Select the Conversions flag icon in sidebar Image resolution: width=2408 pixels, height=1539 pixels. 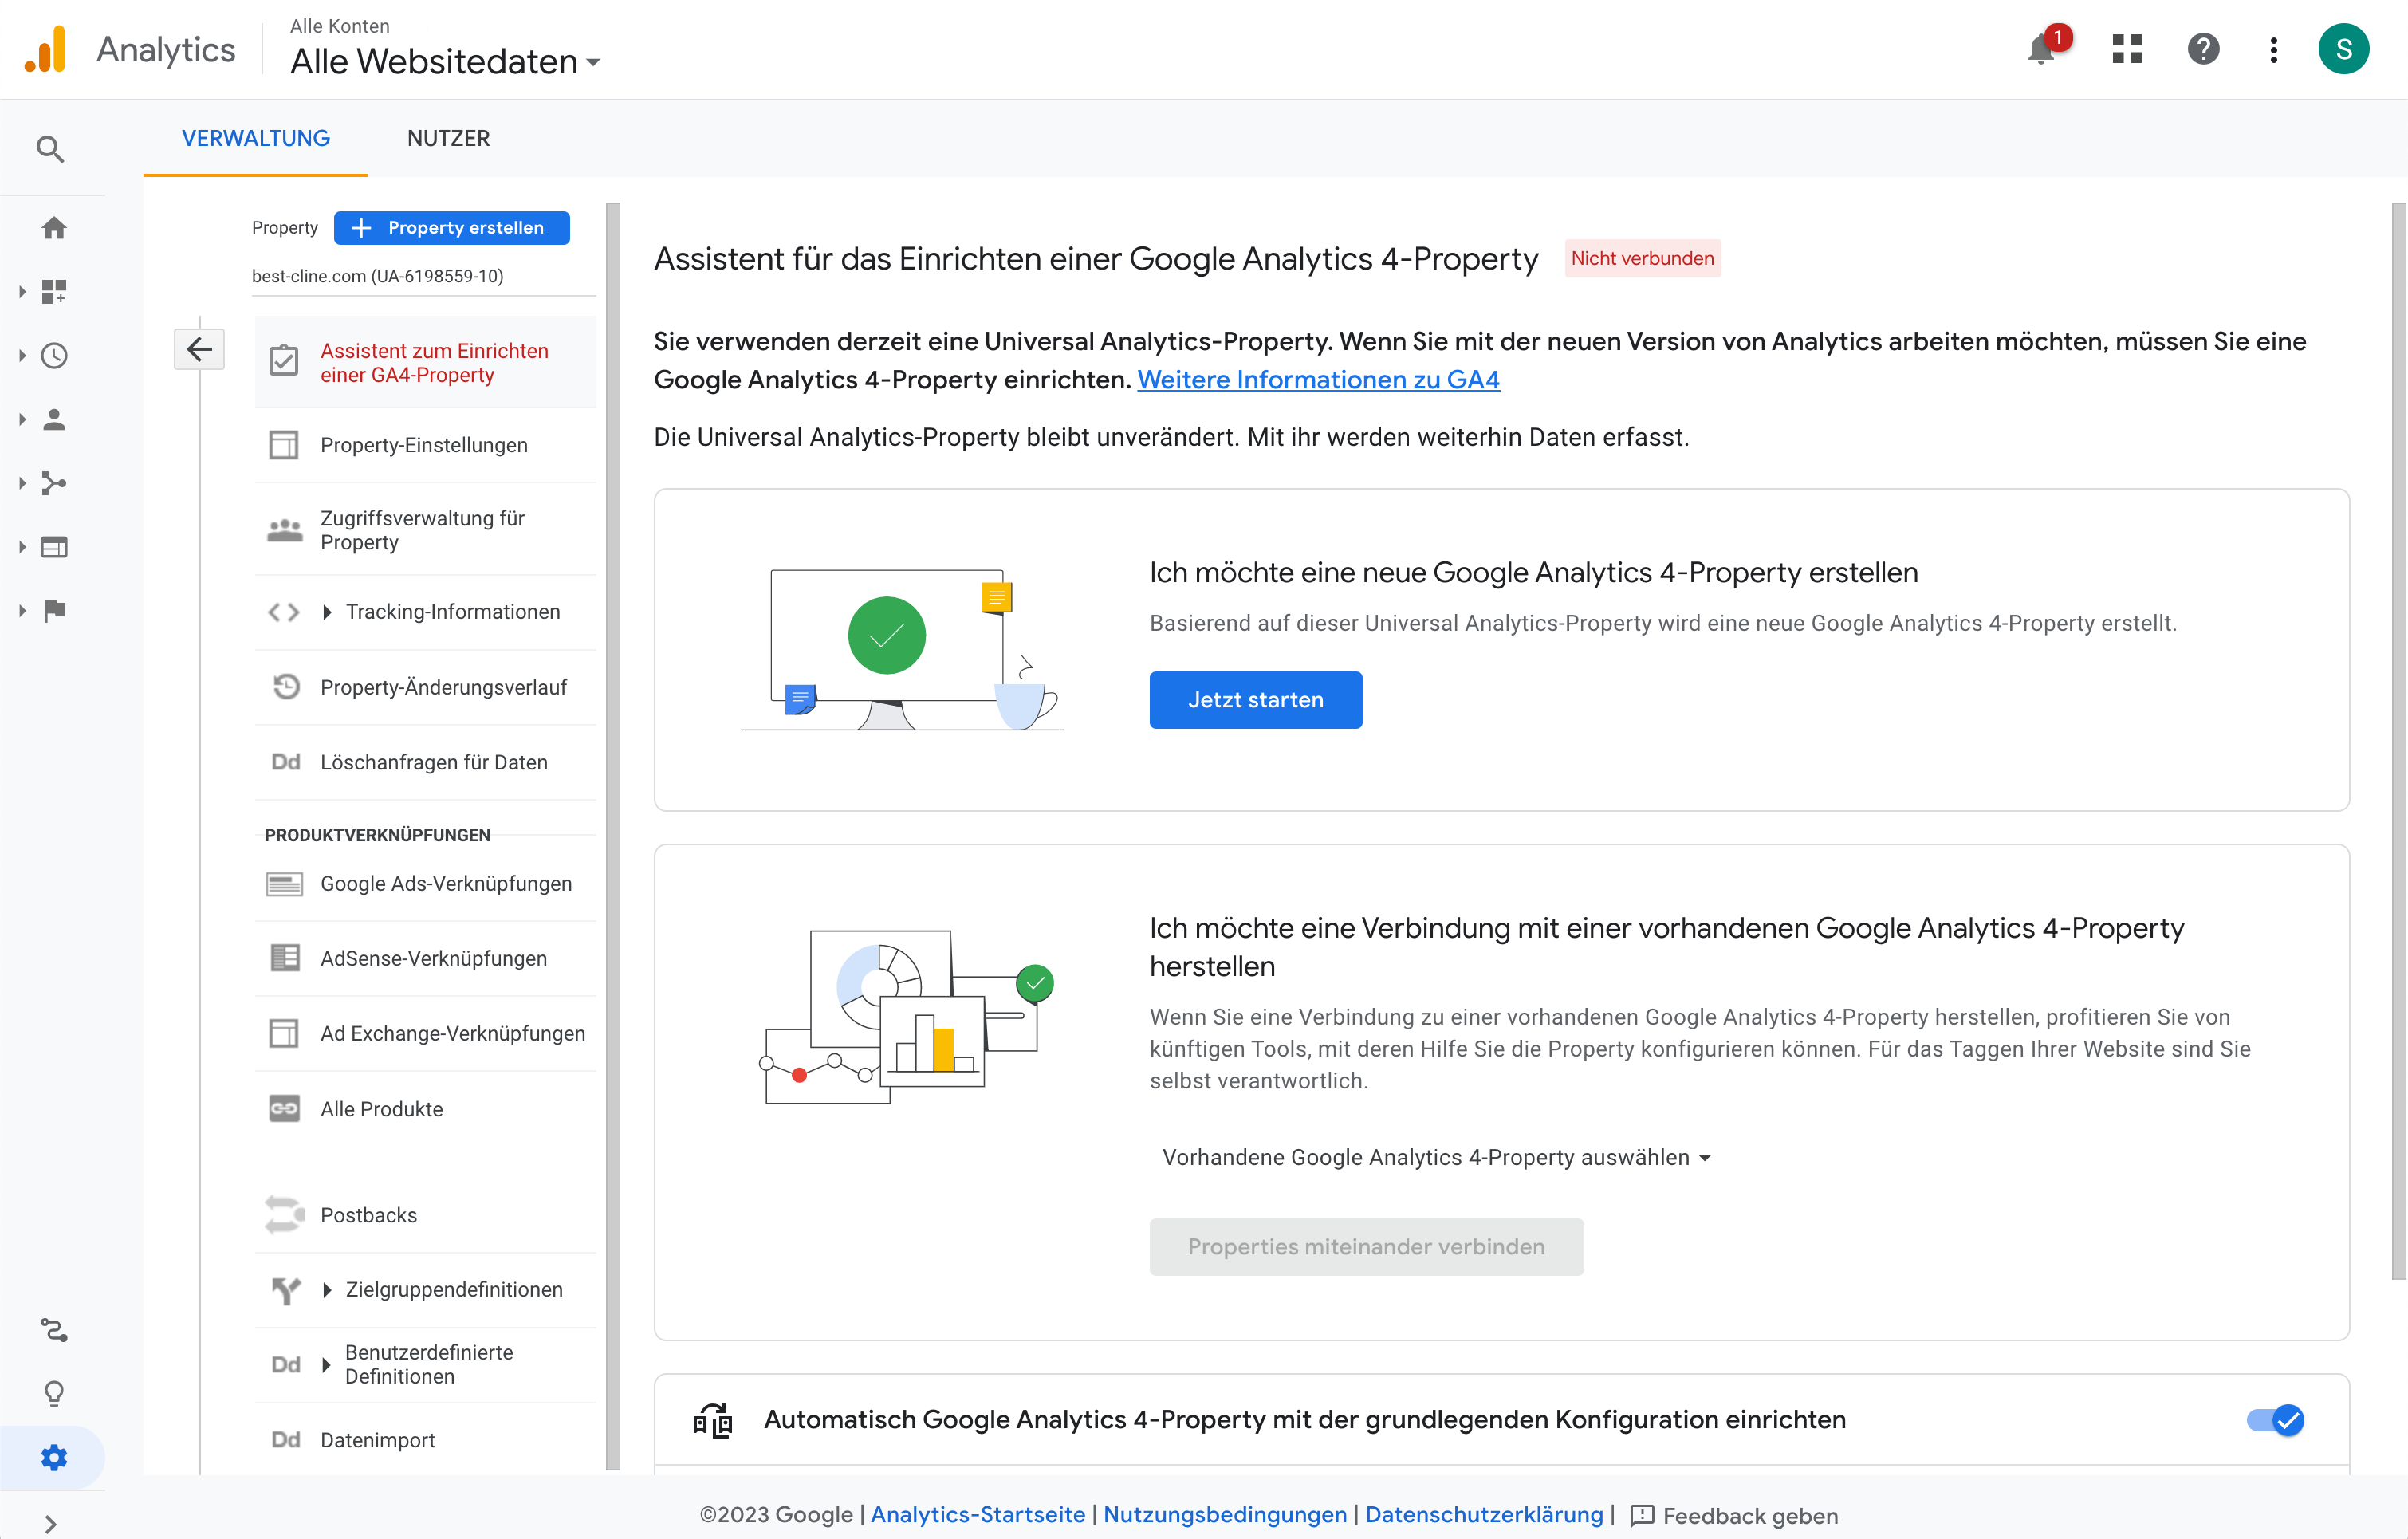53,611
